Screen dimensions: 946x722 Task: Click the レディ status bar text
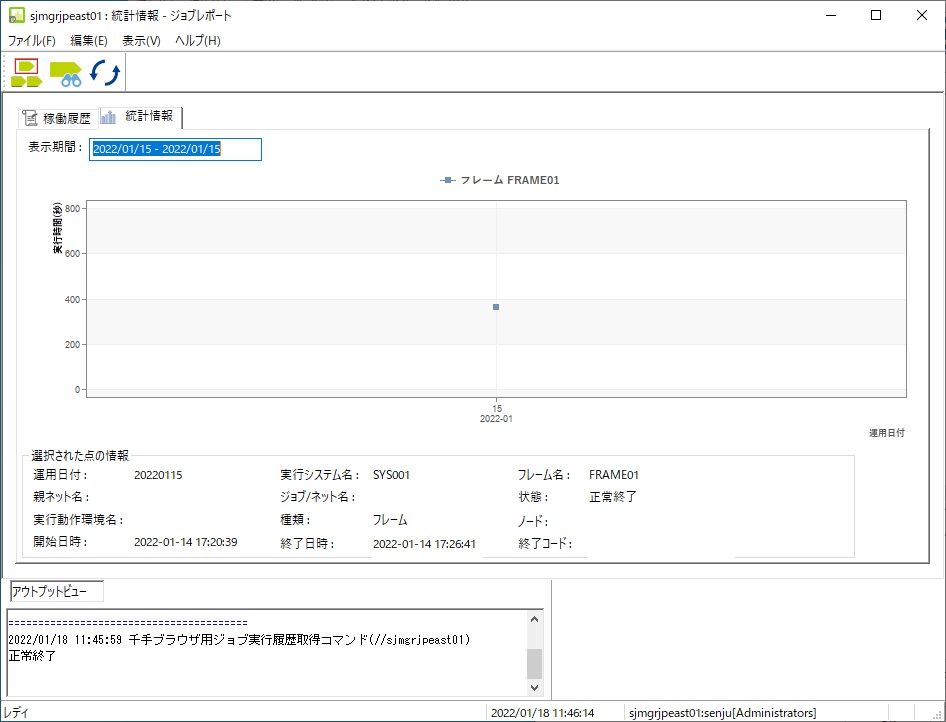pos(16,713)
